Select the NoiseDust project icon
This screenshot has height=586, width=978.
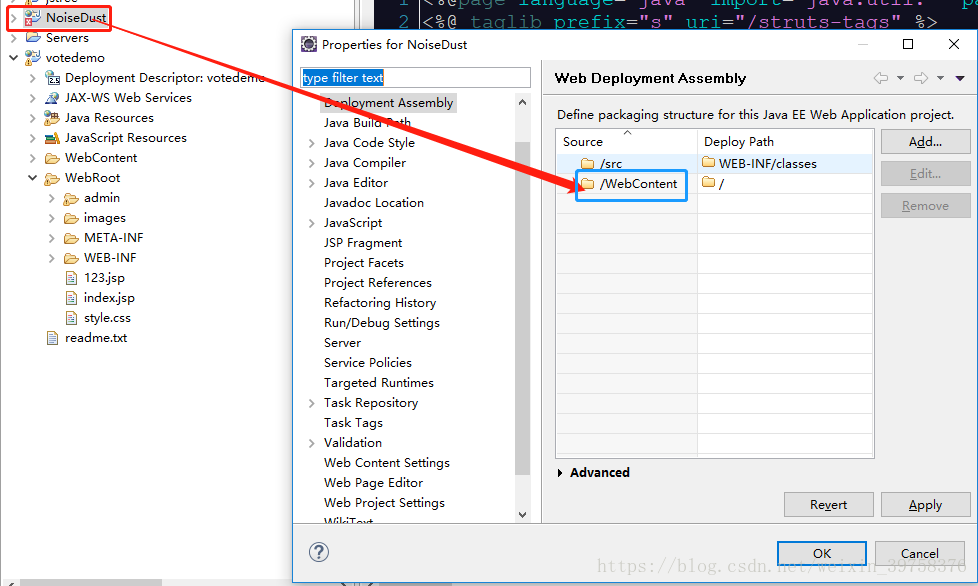[x=32, y=18]
